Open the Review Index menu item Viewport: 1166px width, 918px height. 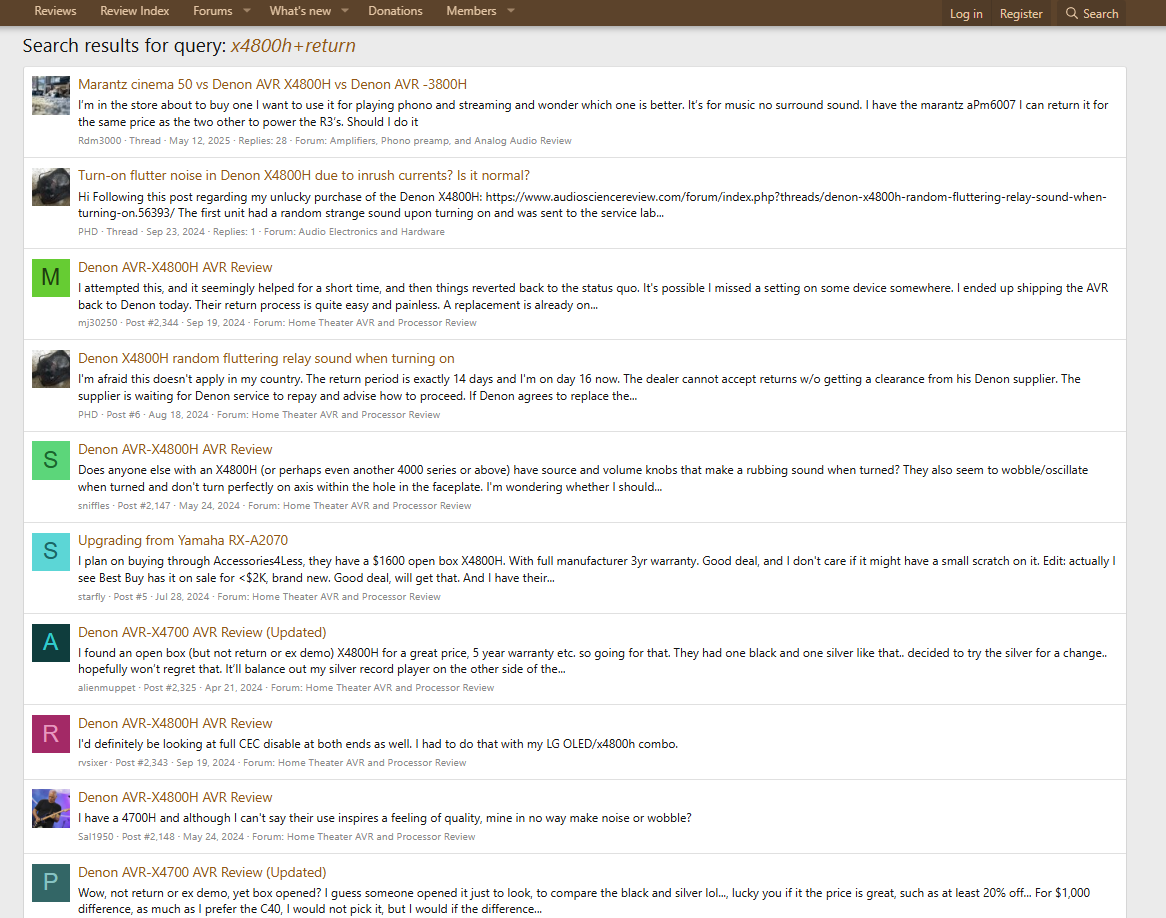point(134,11)
